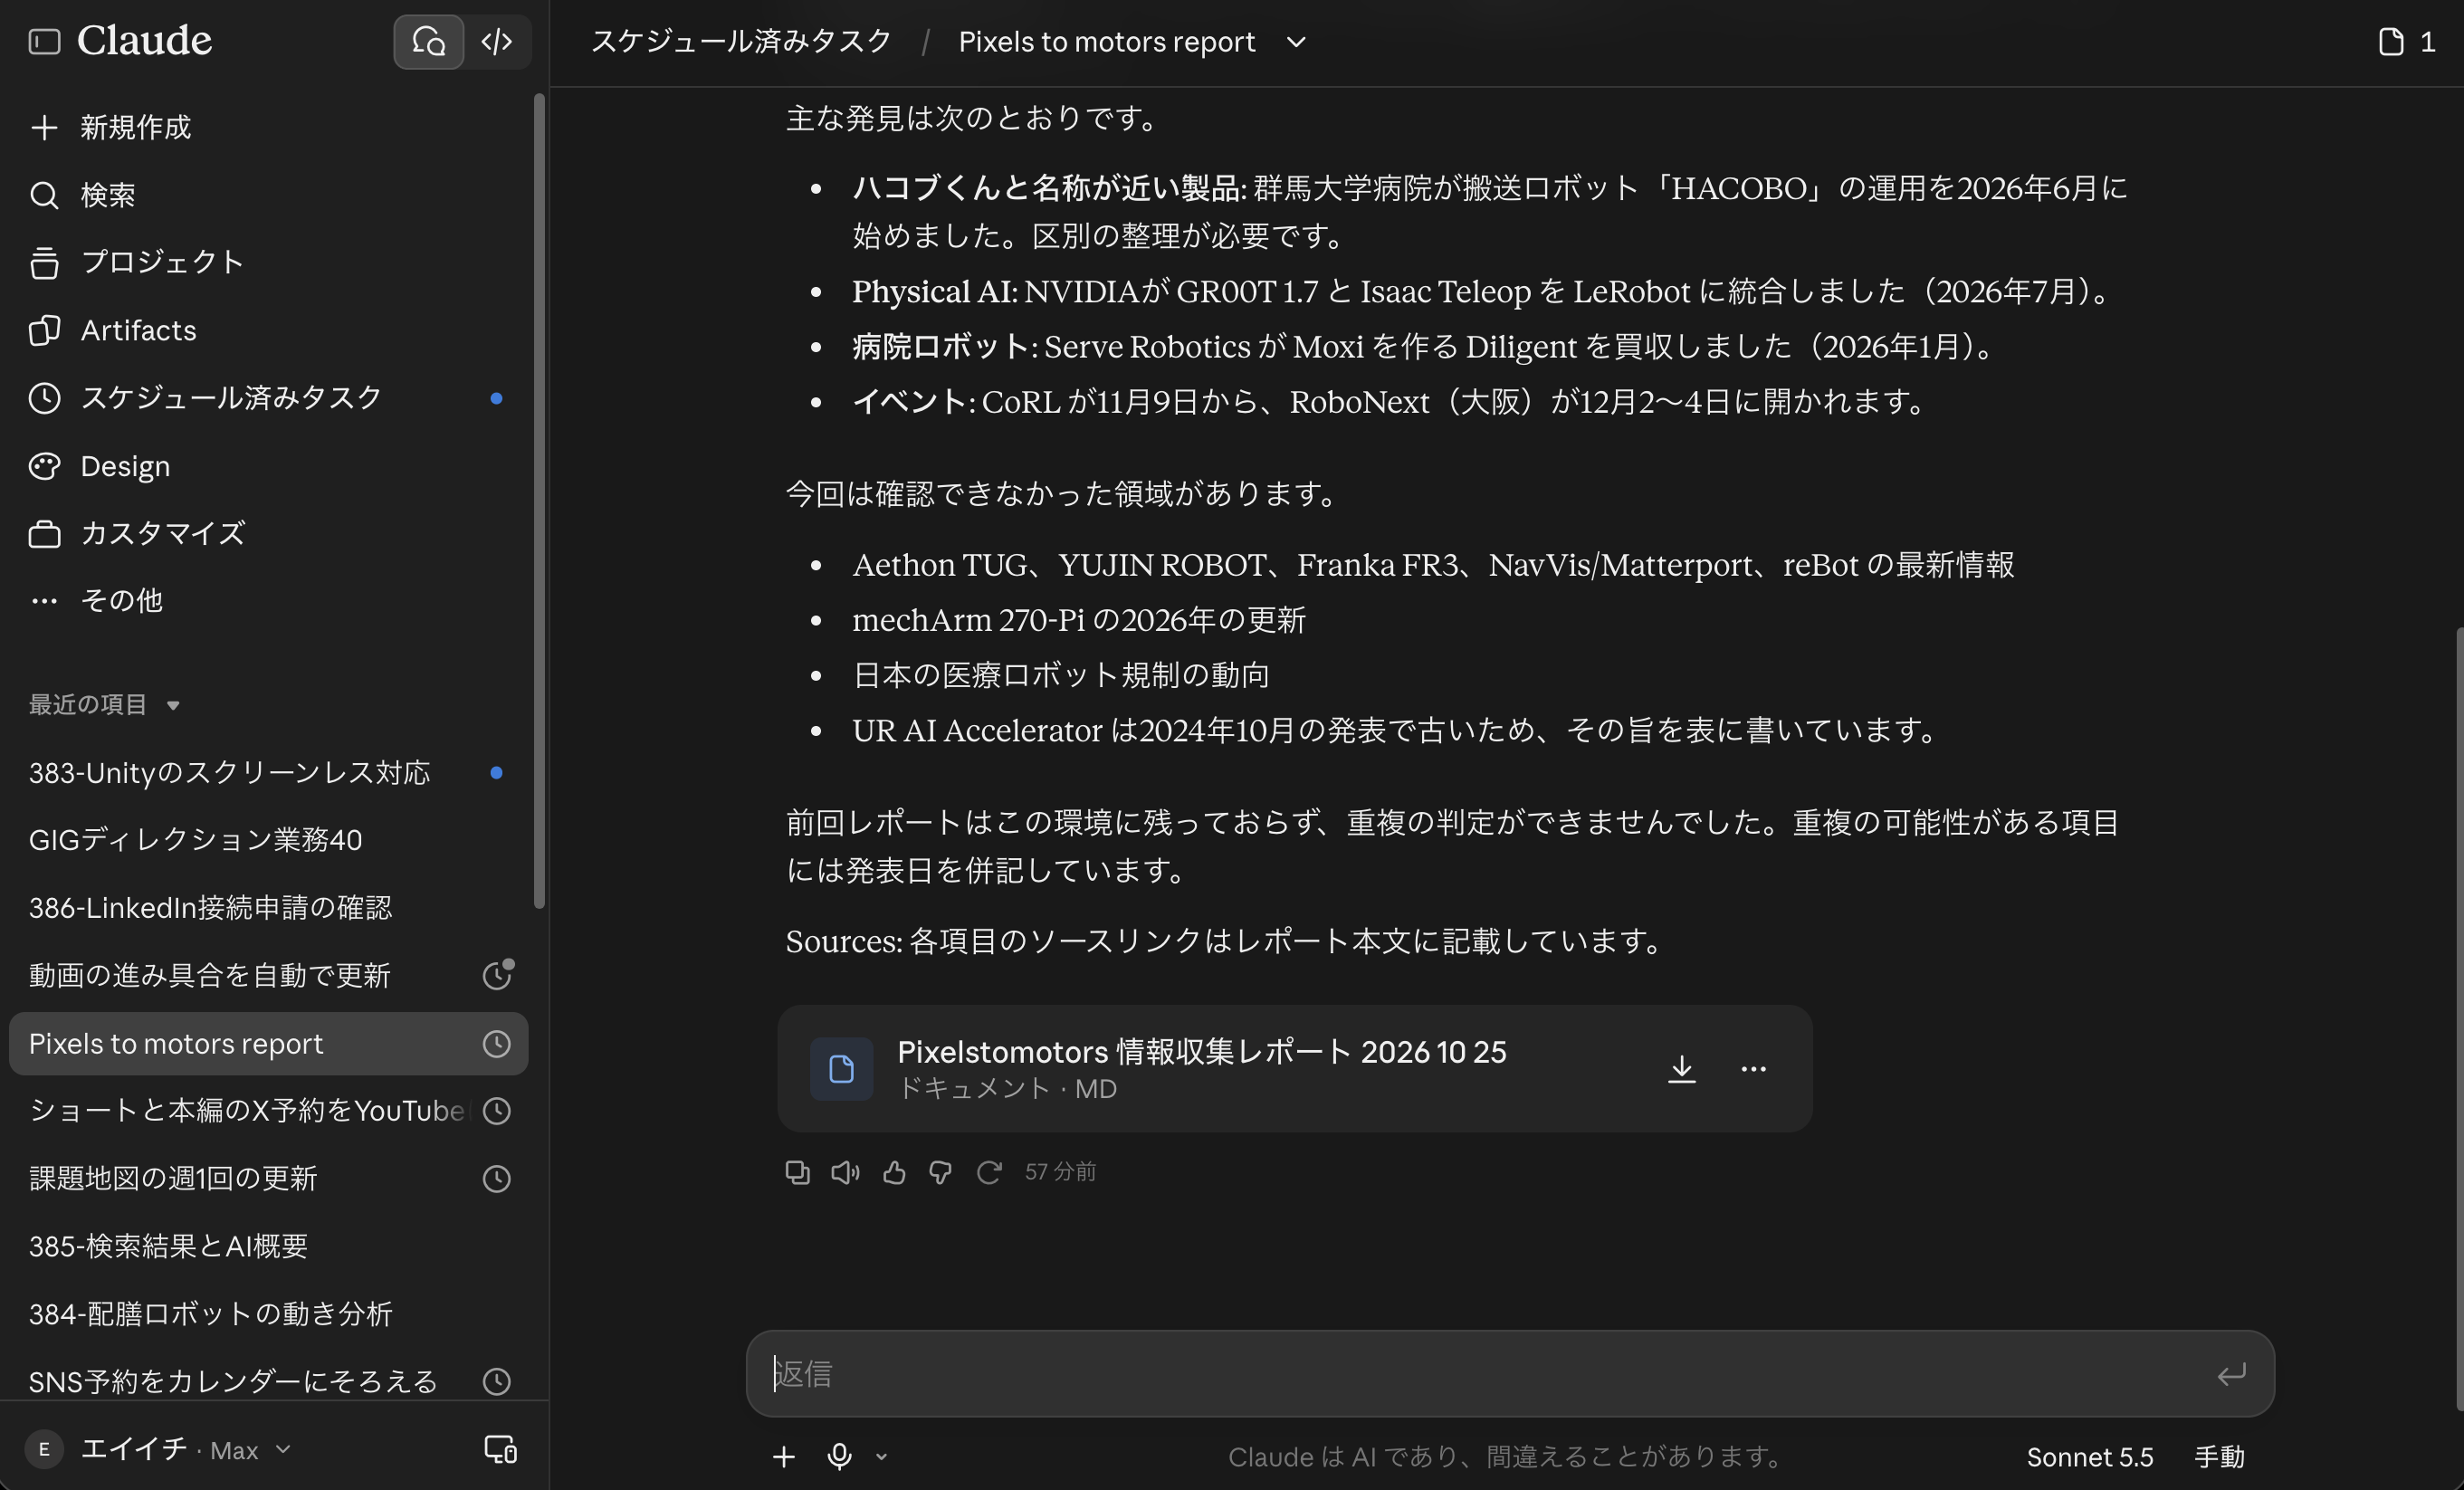Viewport: 2464px width, 1490px height.
Task: Open chat 383-Unityのスクリーンレス対応
Action: pos(268,773)
